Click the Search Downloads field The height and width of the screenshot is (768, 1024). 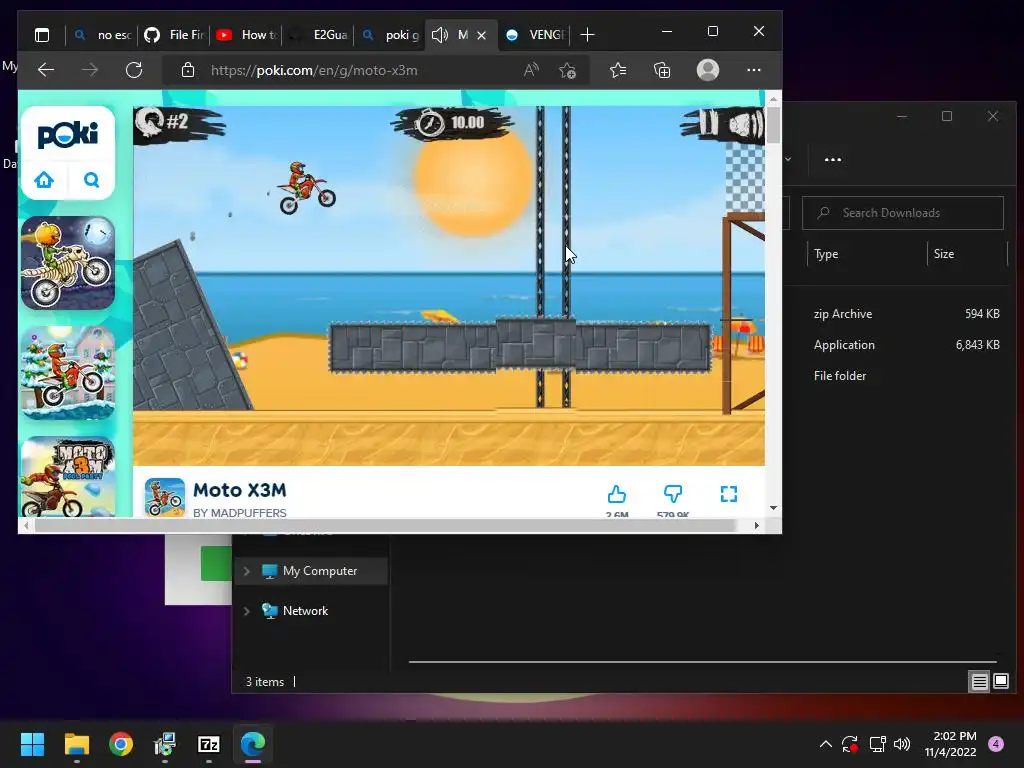click(x=903, y=213)
